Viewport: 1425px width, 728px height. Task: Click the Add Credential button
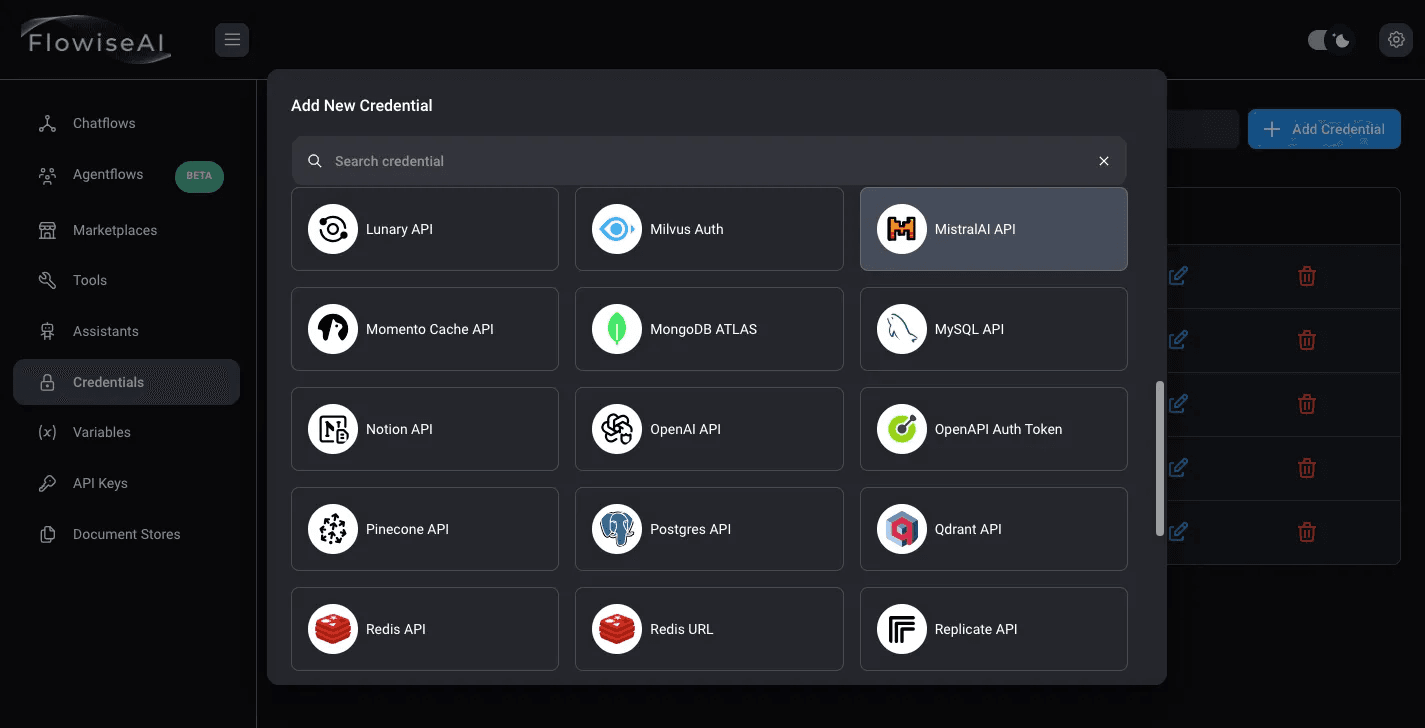pos(1323,129)
